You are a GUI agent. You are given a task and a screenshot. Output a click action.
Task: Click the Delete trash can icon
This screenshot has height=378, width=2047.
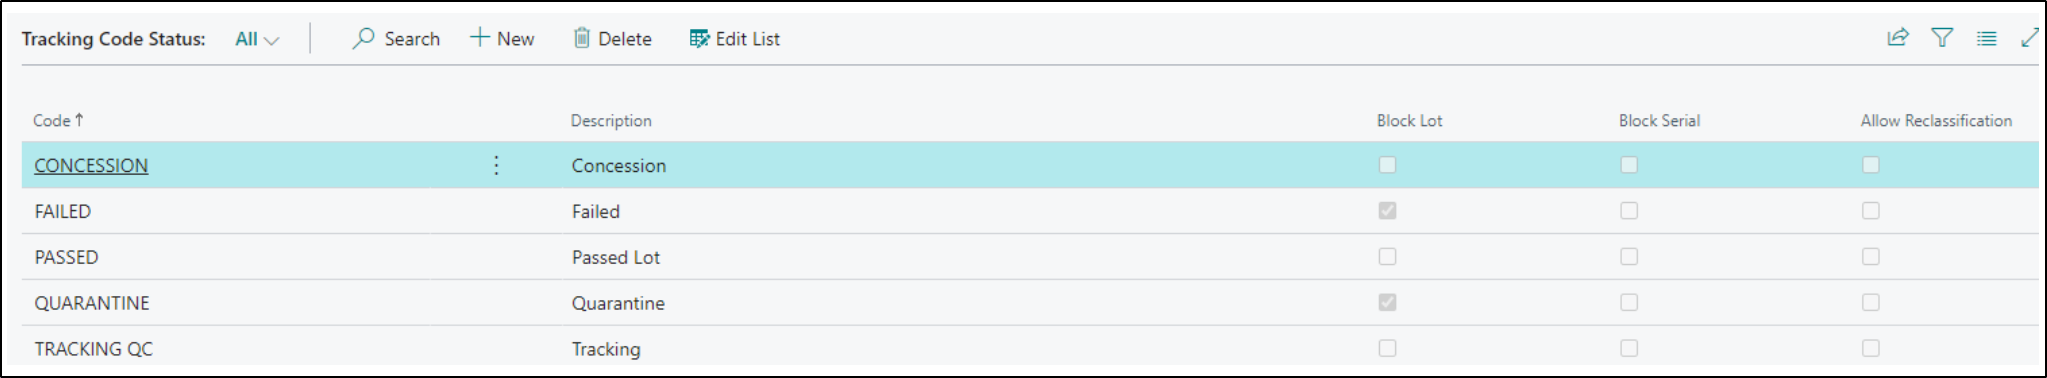[x=581, y=38]
